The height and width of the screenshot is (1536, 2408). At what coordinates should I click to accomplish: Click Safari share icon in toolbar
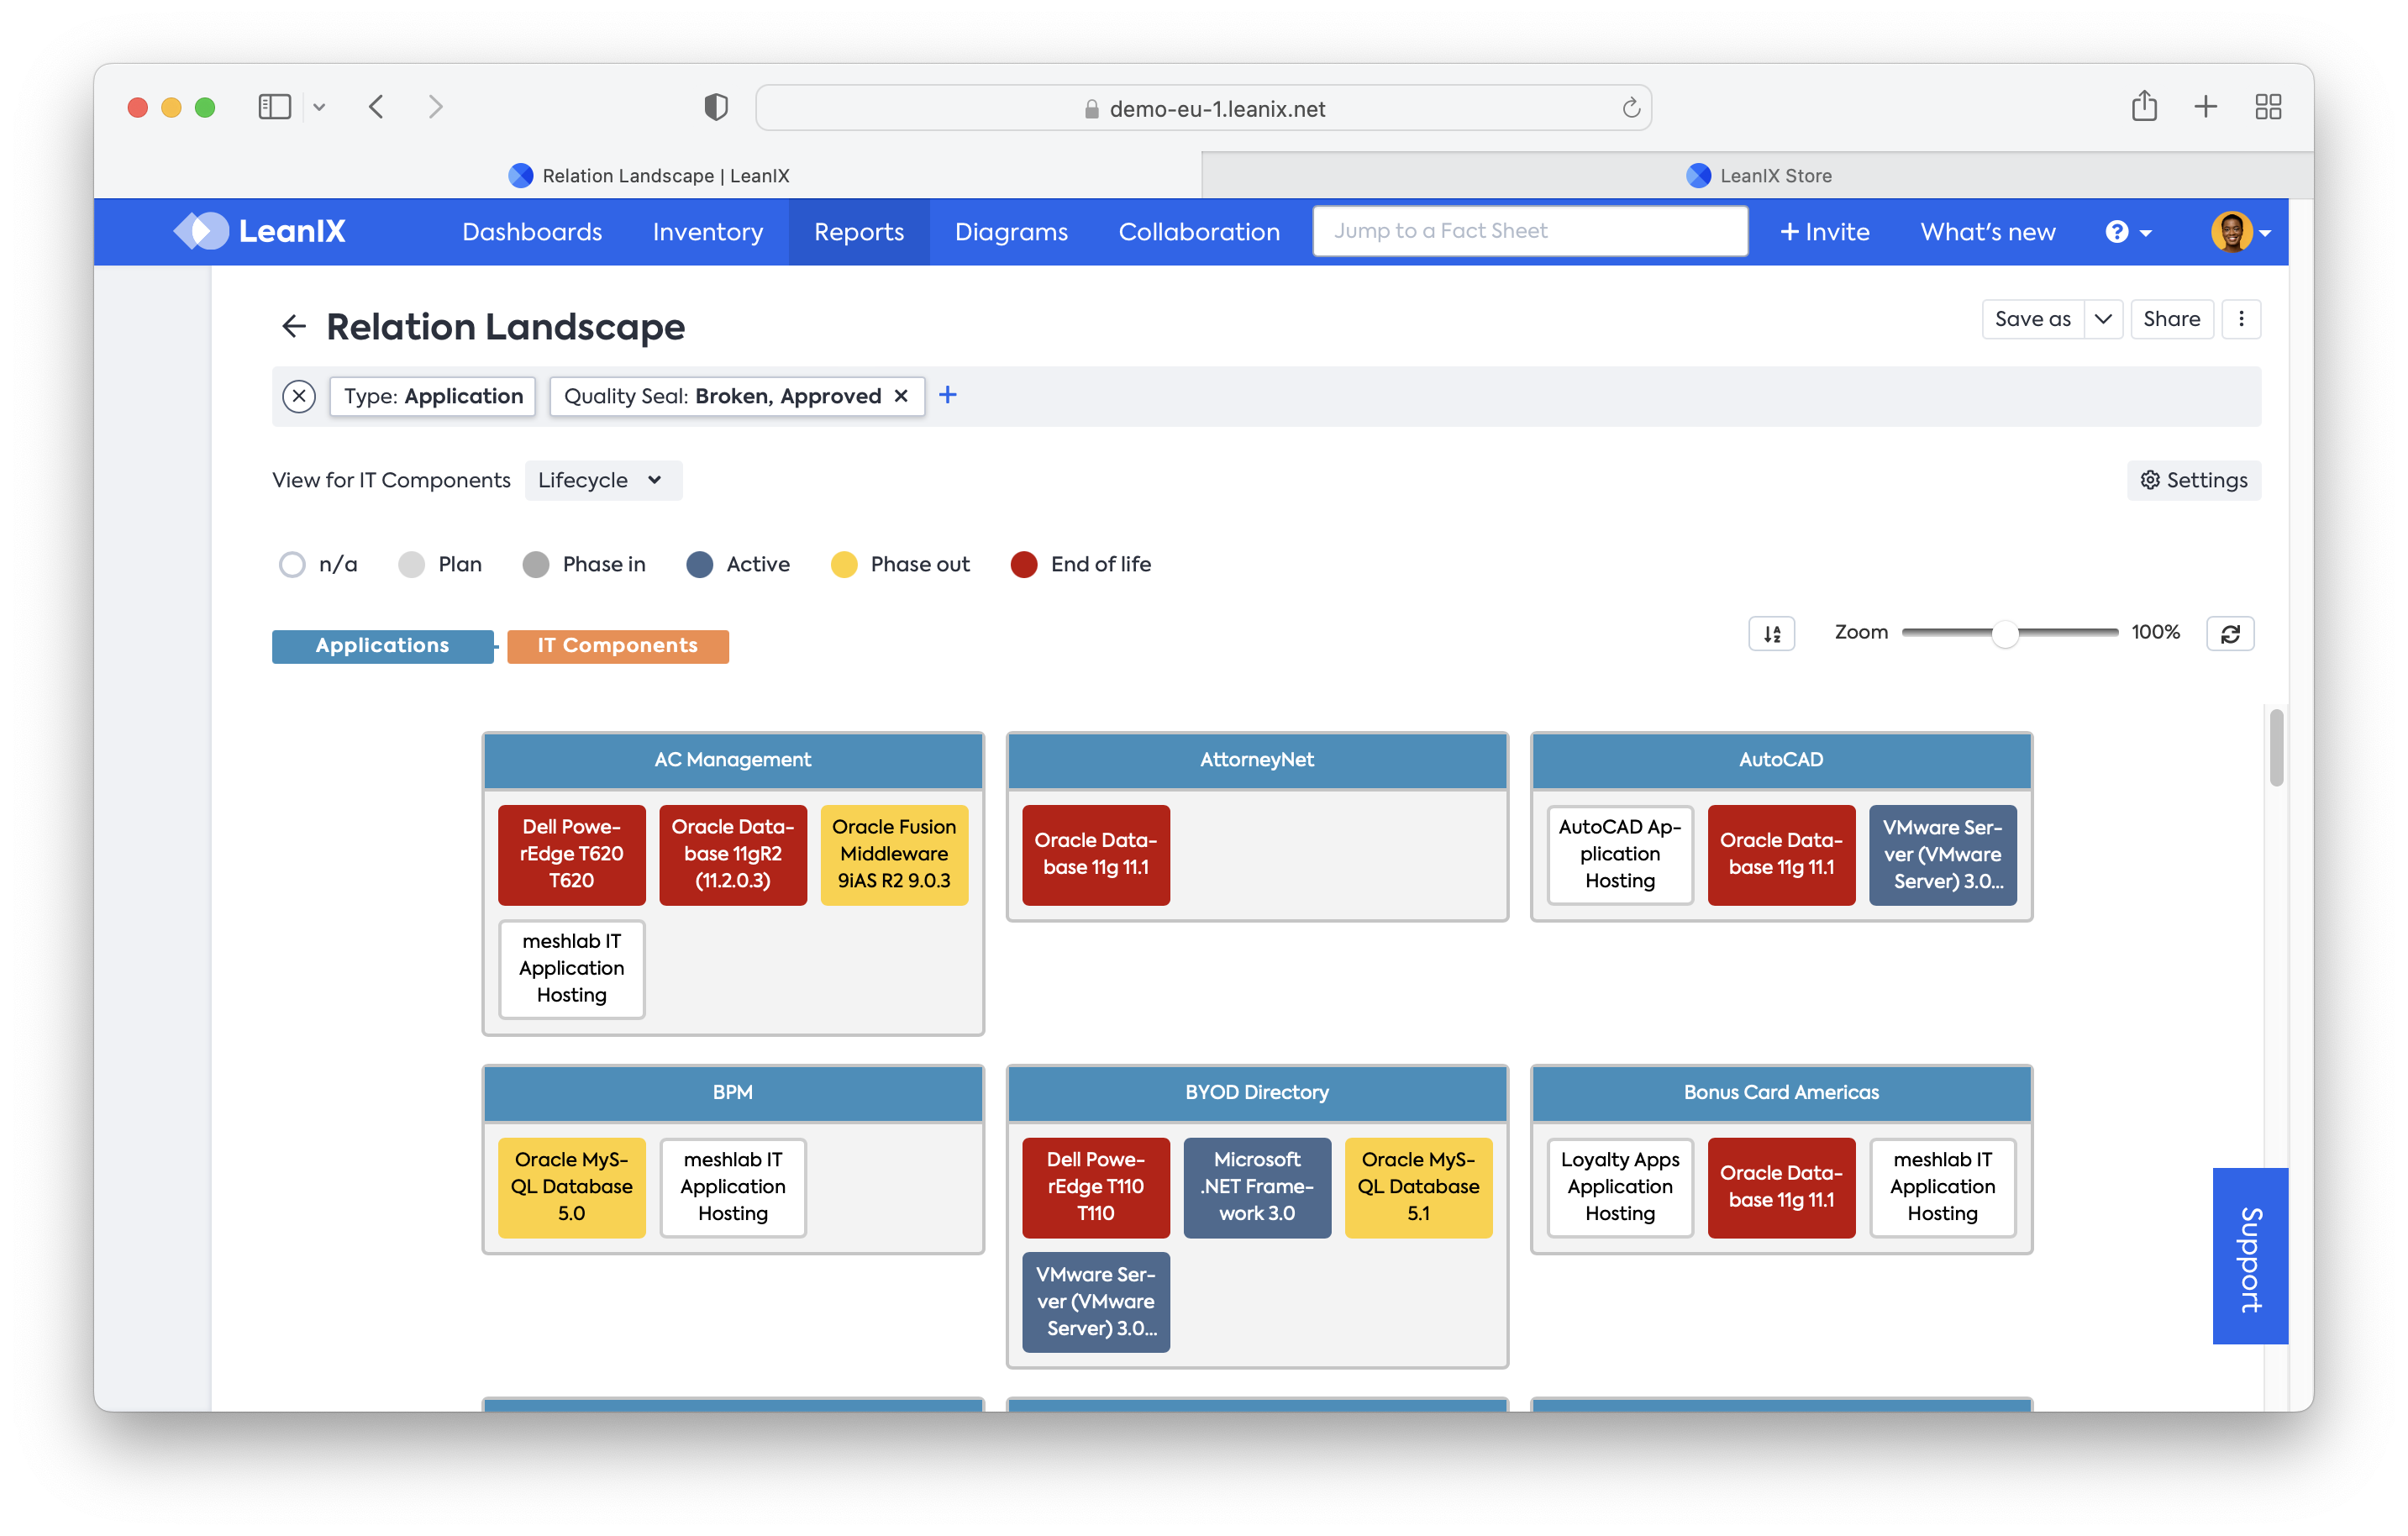tap(2143, 106)
